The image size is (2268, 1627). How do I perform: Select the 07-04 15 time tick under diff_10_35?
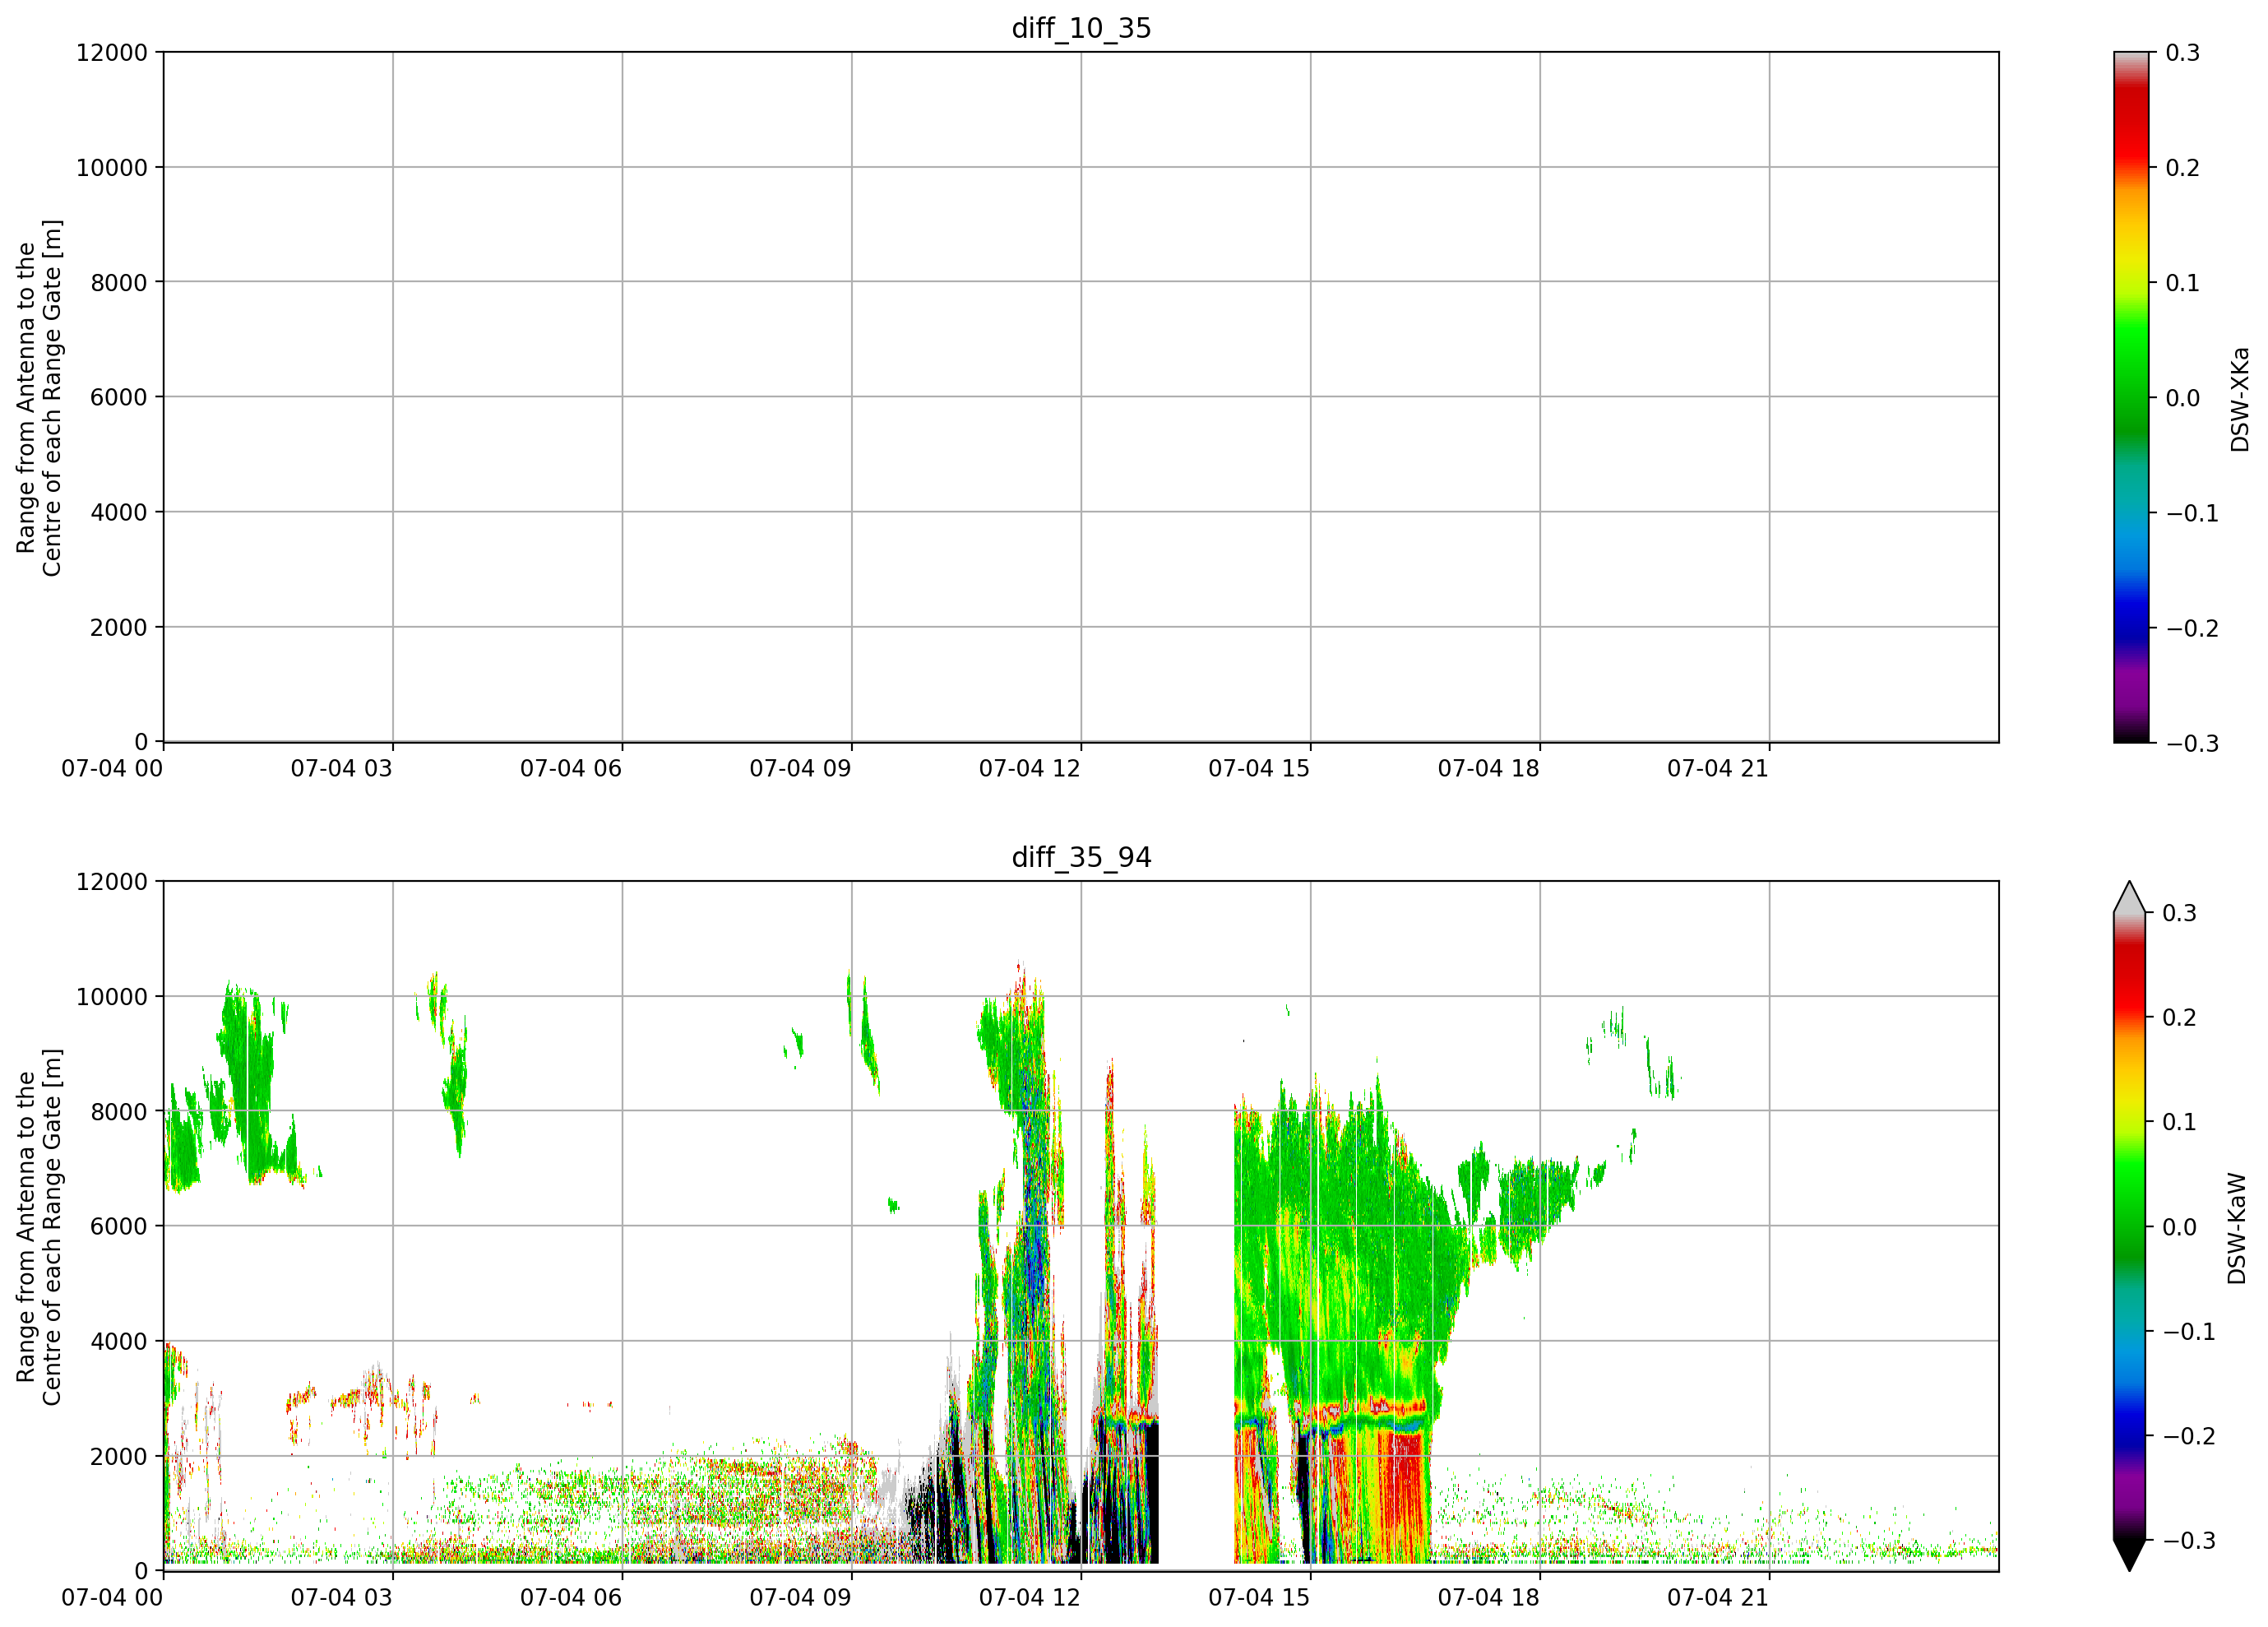click(1259, 768)
